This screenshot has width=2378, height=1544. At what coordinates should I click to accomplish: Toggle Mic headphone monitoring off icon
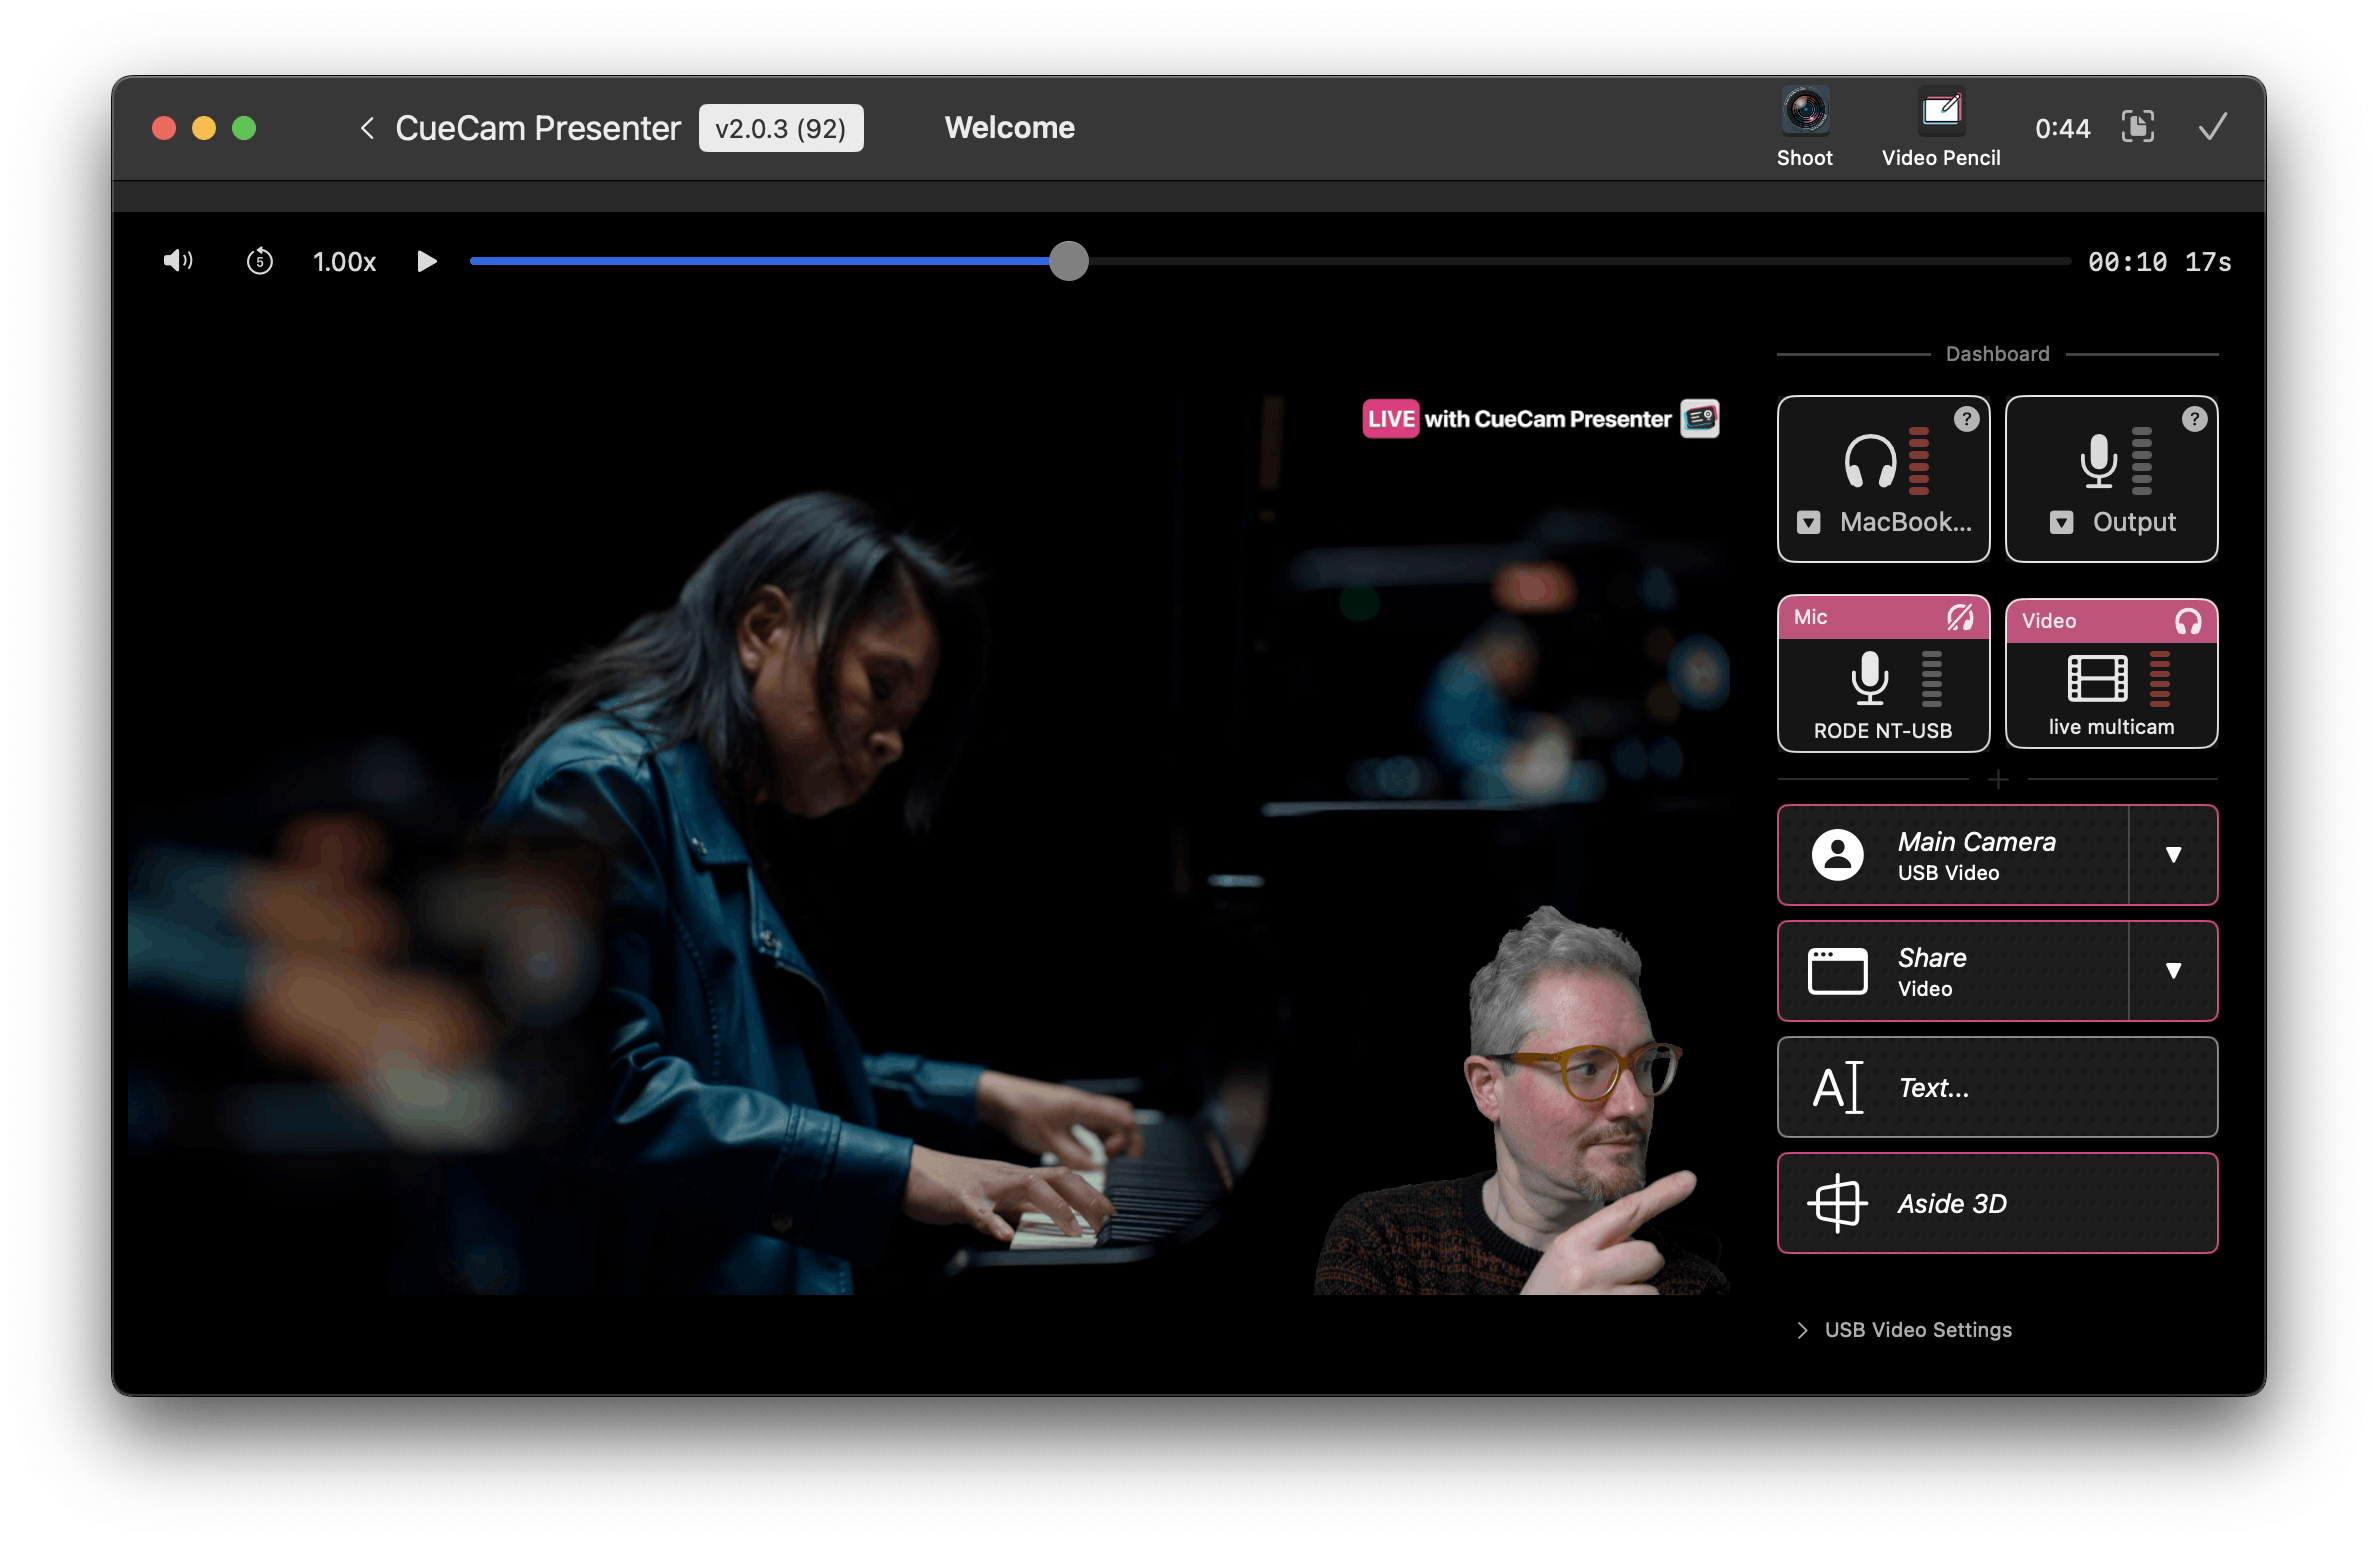(1960, 617)
